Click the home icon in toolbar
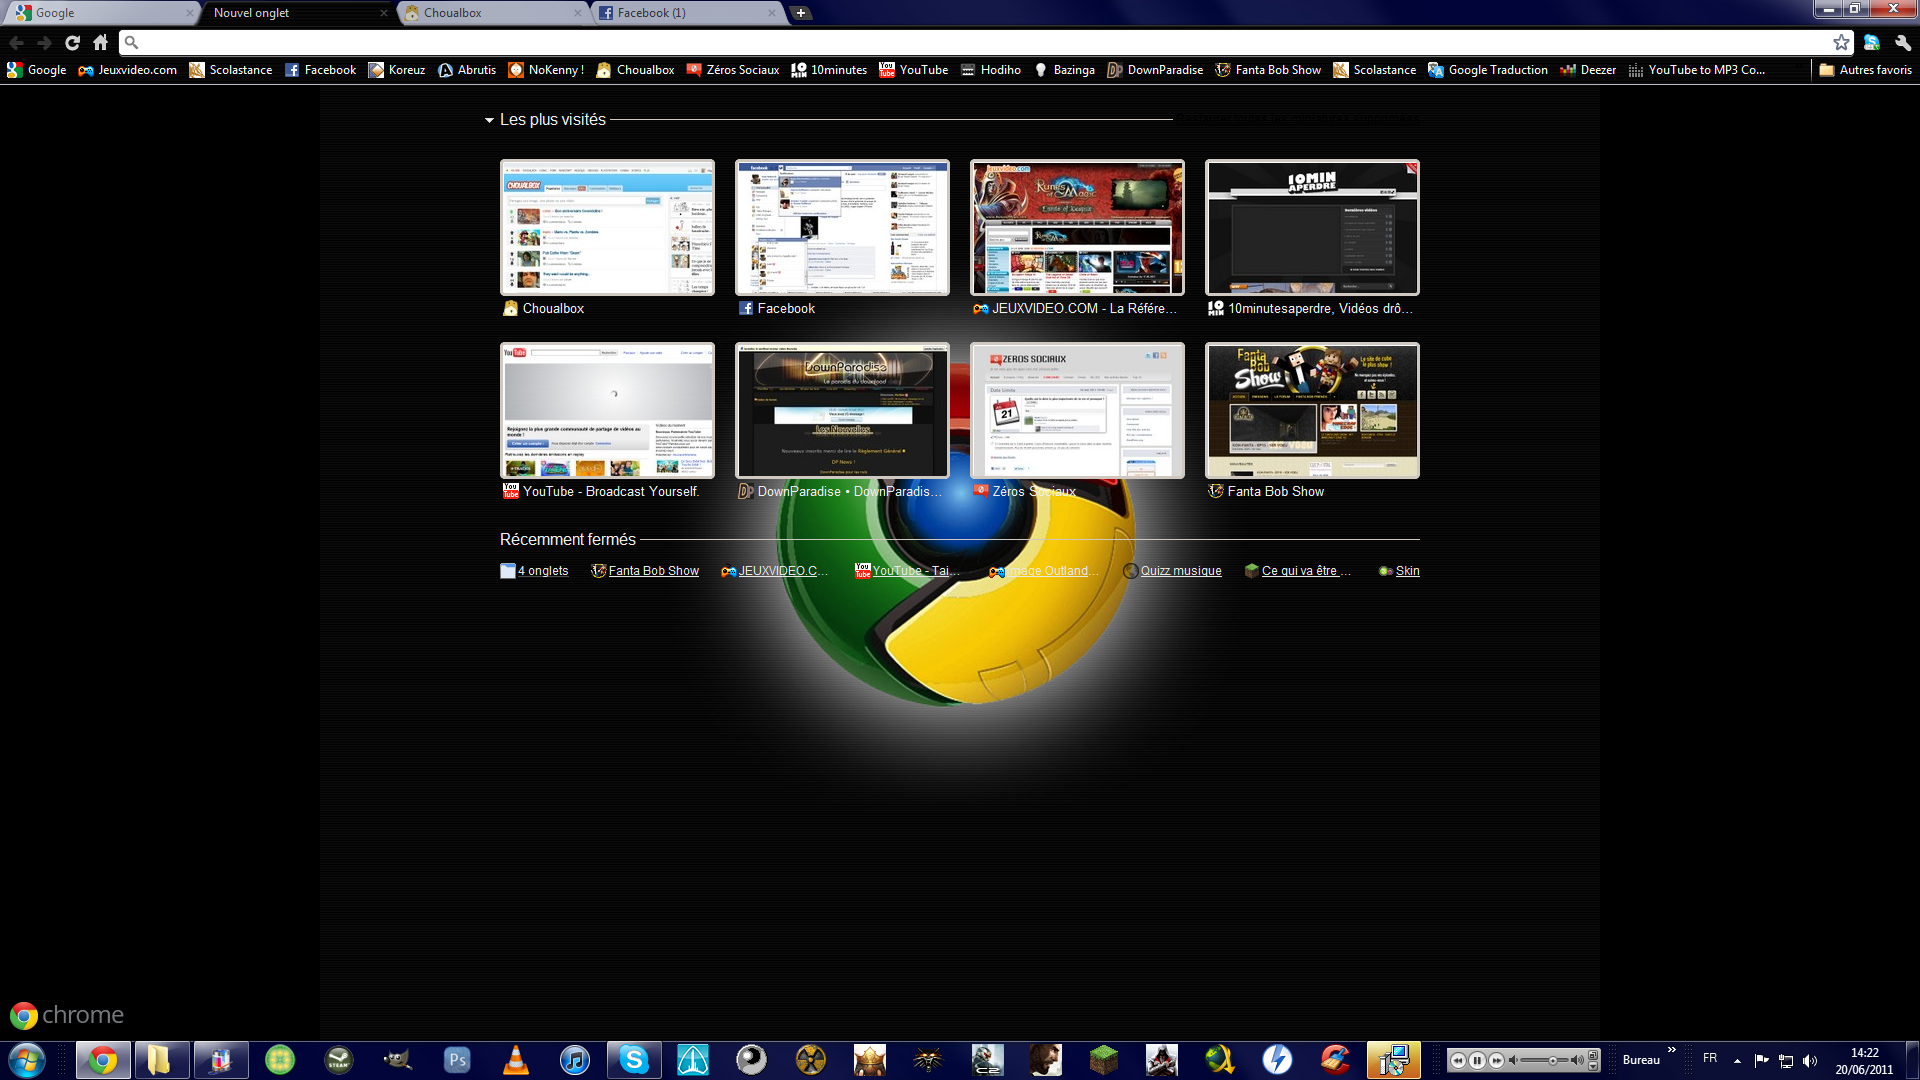The width and height of the screenshot is (1920, 1080). 100,42
